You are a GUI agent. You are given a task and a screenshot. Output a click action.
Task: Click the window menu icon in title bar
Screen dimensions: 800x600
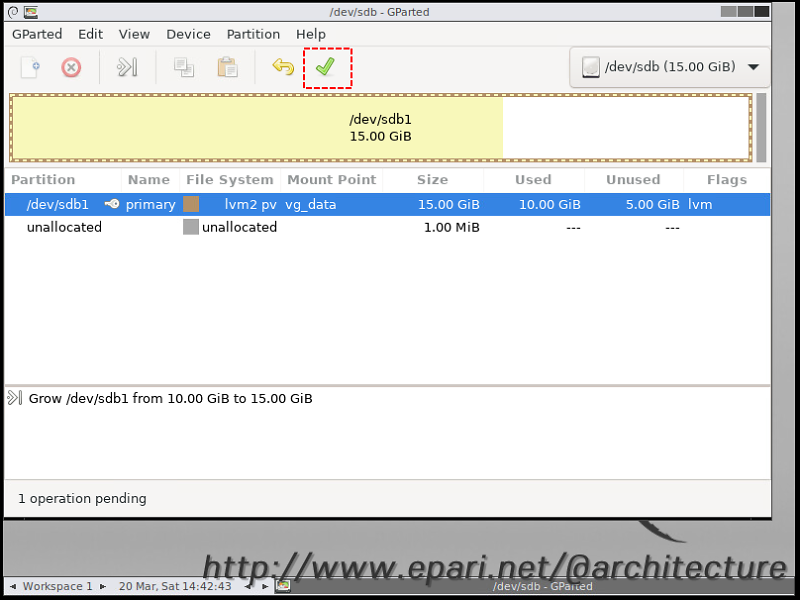tap(13, 12)
